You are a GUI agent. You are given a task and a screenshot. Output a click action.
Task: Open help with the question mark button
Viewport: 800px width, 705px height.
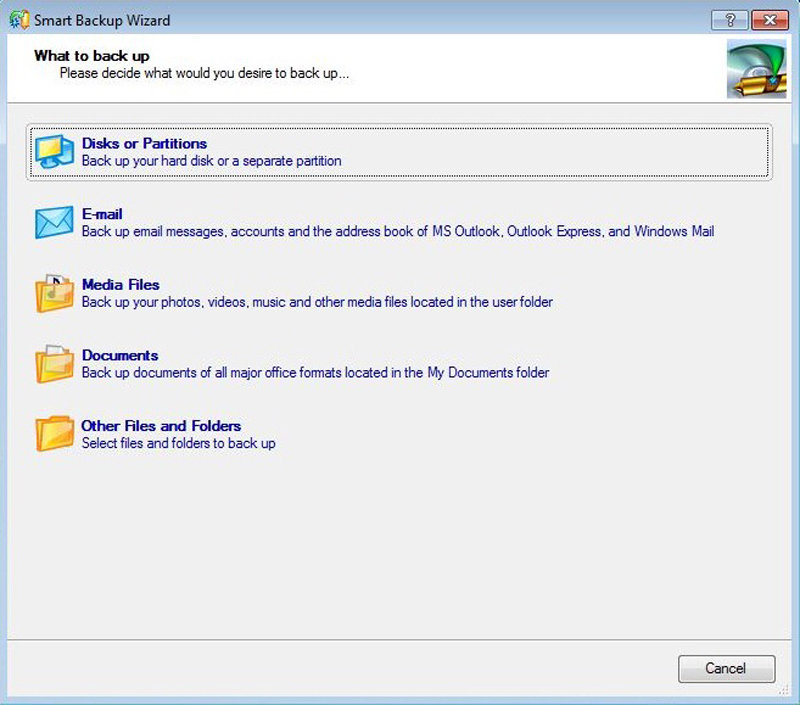[x=729, y=20]
